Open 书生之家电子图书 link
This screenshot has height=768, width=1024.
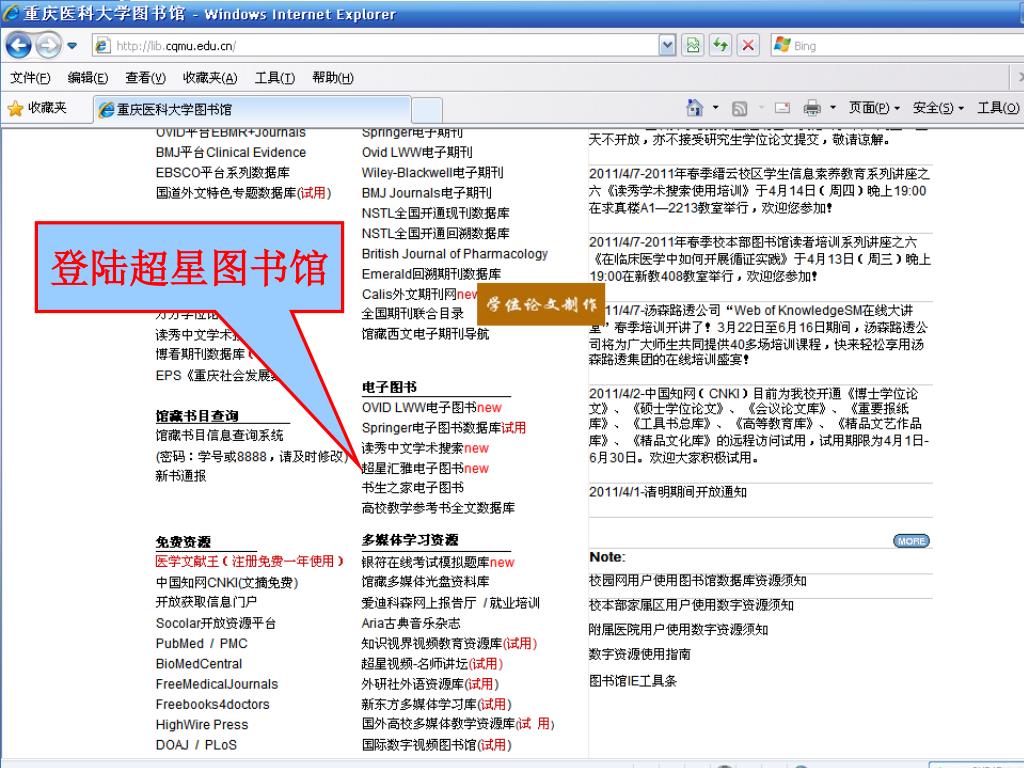pos(412,488)
